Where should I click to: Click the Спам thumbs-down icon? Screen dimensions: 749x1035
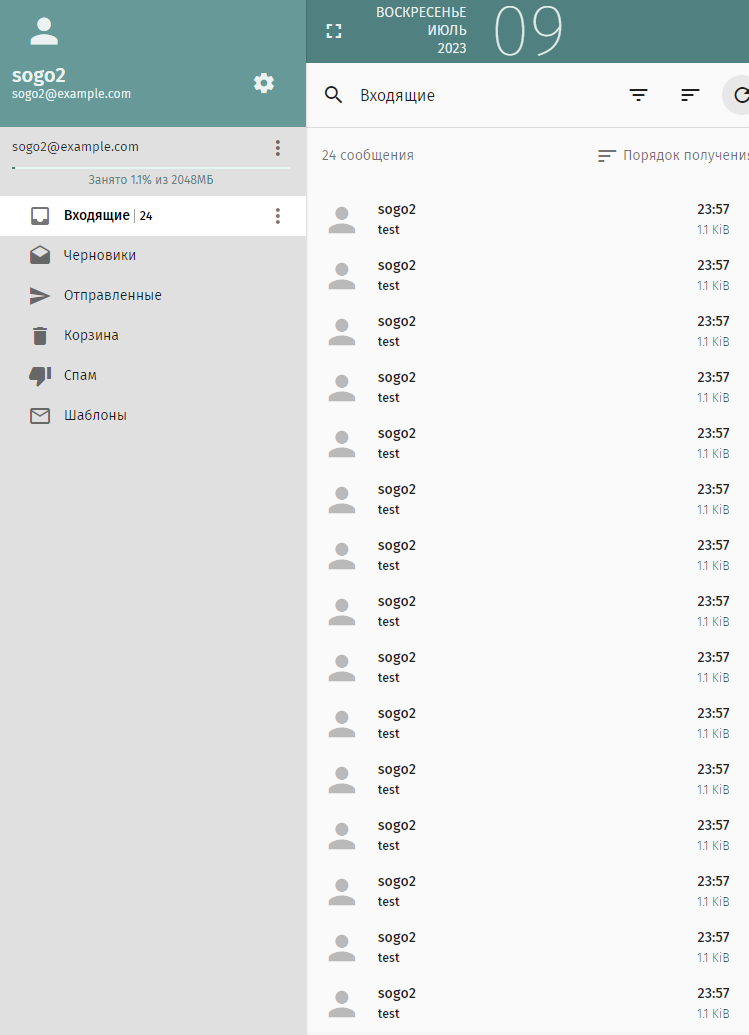(x=40, y=376)
